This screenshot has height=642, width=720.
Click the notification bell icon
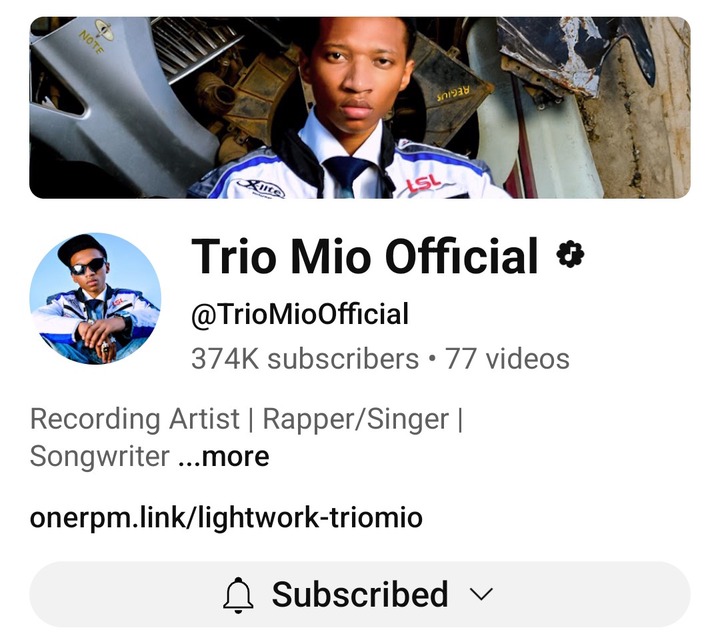[x=238, y=595]
